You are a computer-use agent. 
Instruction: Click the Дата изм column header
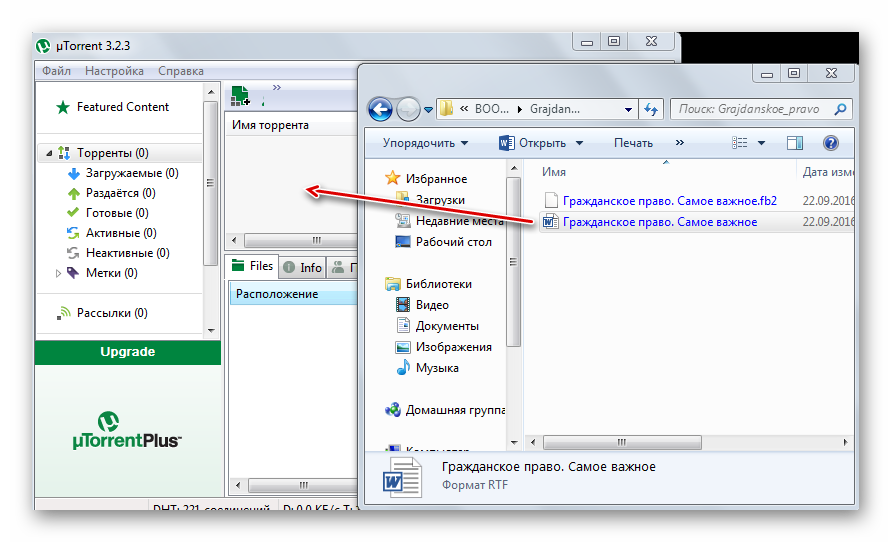(x=827, y=172)
